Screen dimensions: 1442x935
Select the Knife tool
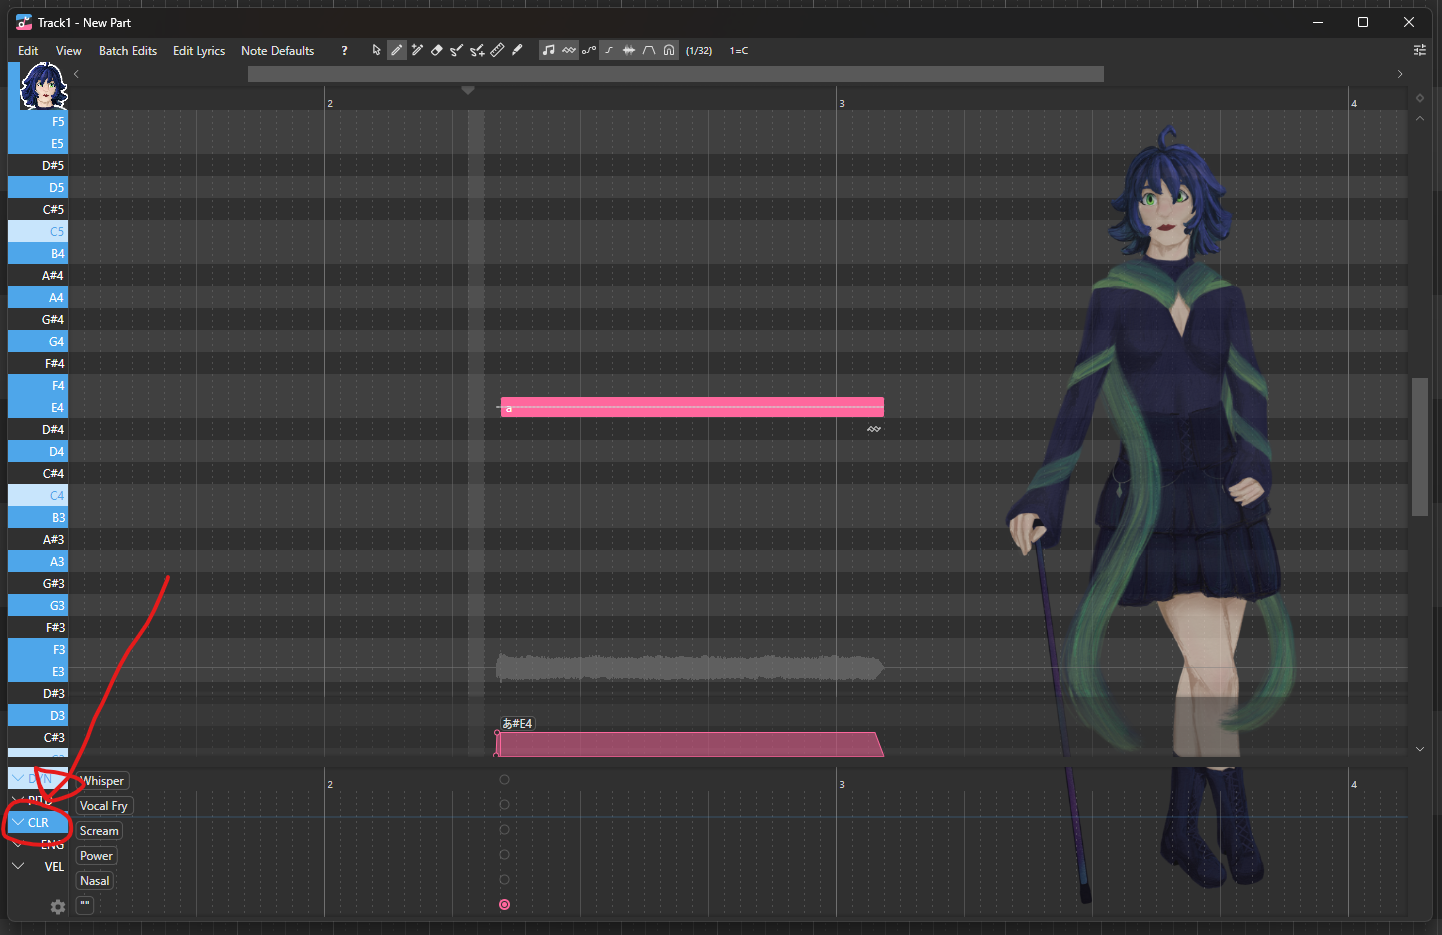(x=517, y=50)
